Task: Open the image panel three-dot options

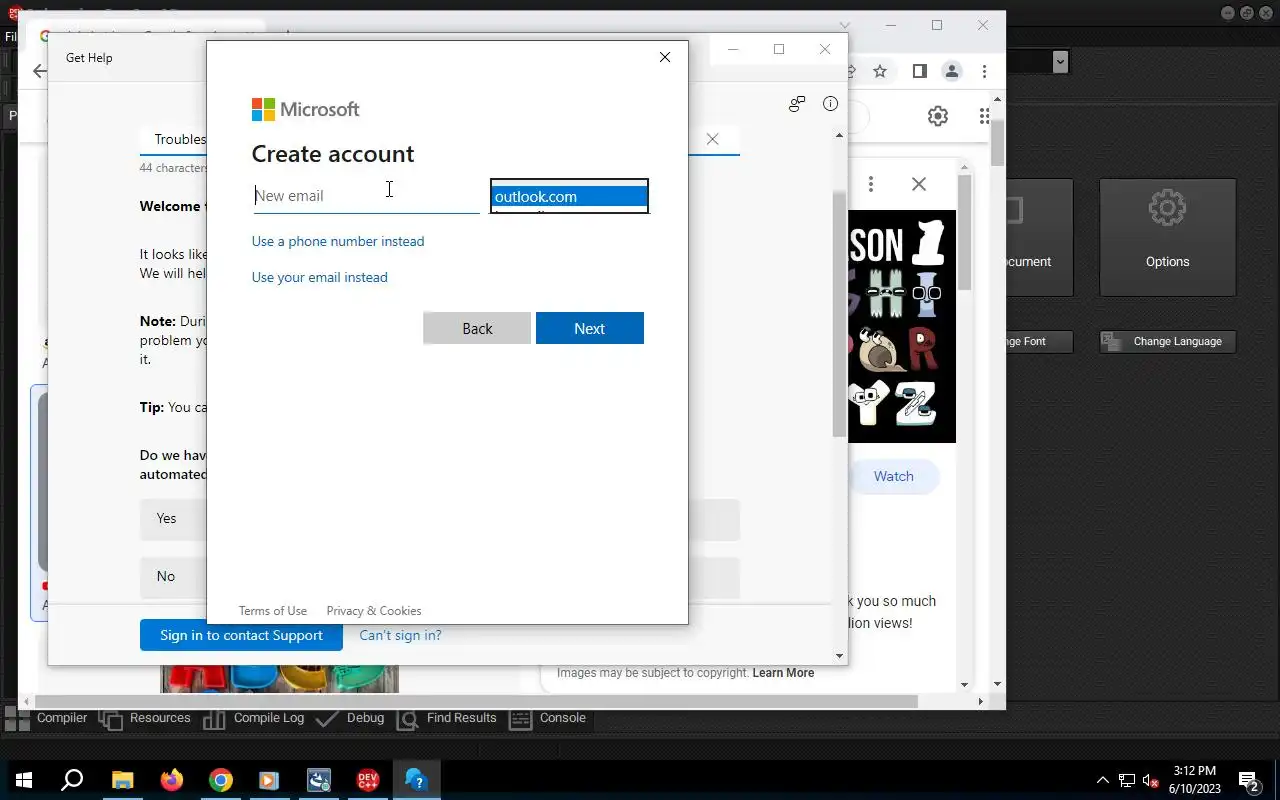Action: tap(871, 184)
